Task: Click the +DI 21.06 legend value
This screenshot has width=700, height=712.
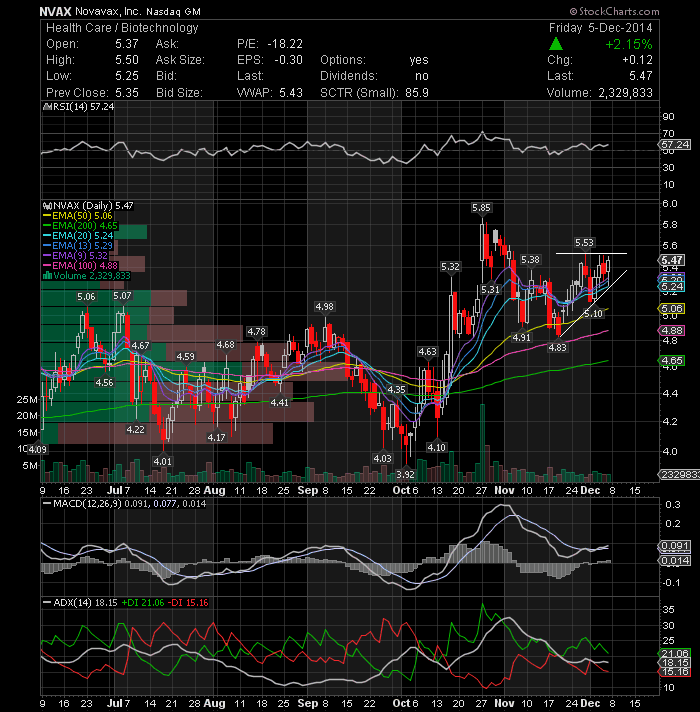Action: 143,603
